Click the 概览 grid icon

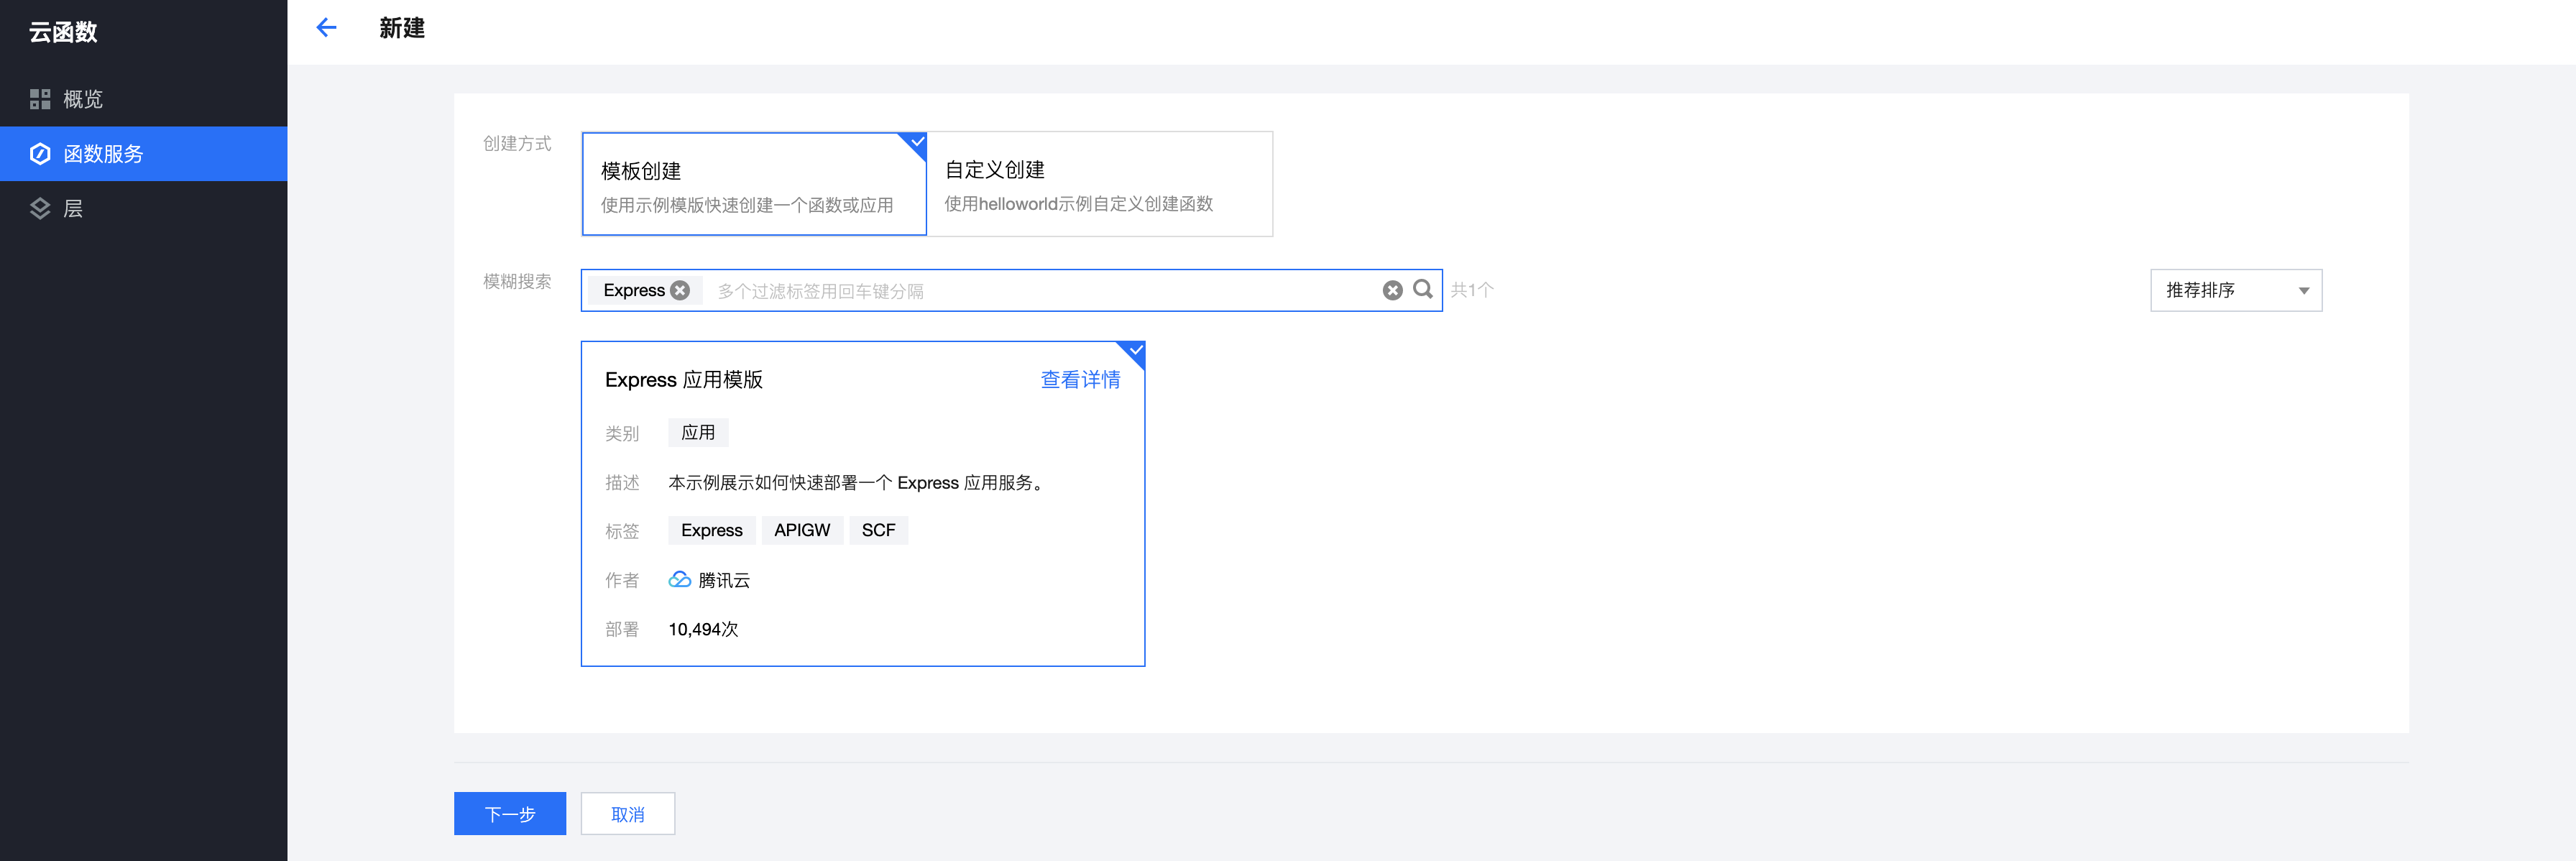tap(40, 99)
